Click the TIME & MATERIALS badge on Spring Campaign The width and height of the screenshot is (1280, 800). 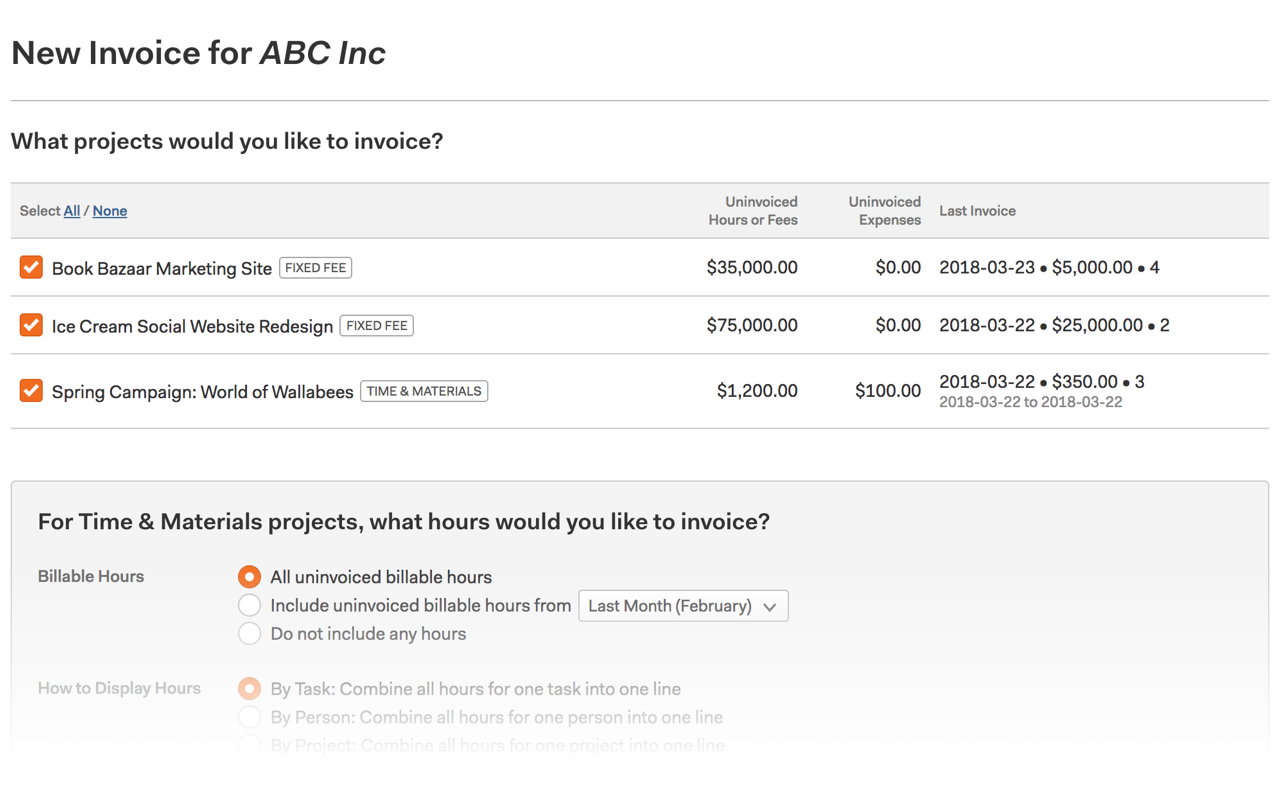coord(424,390)
